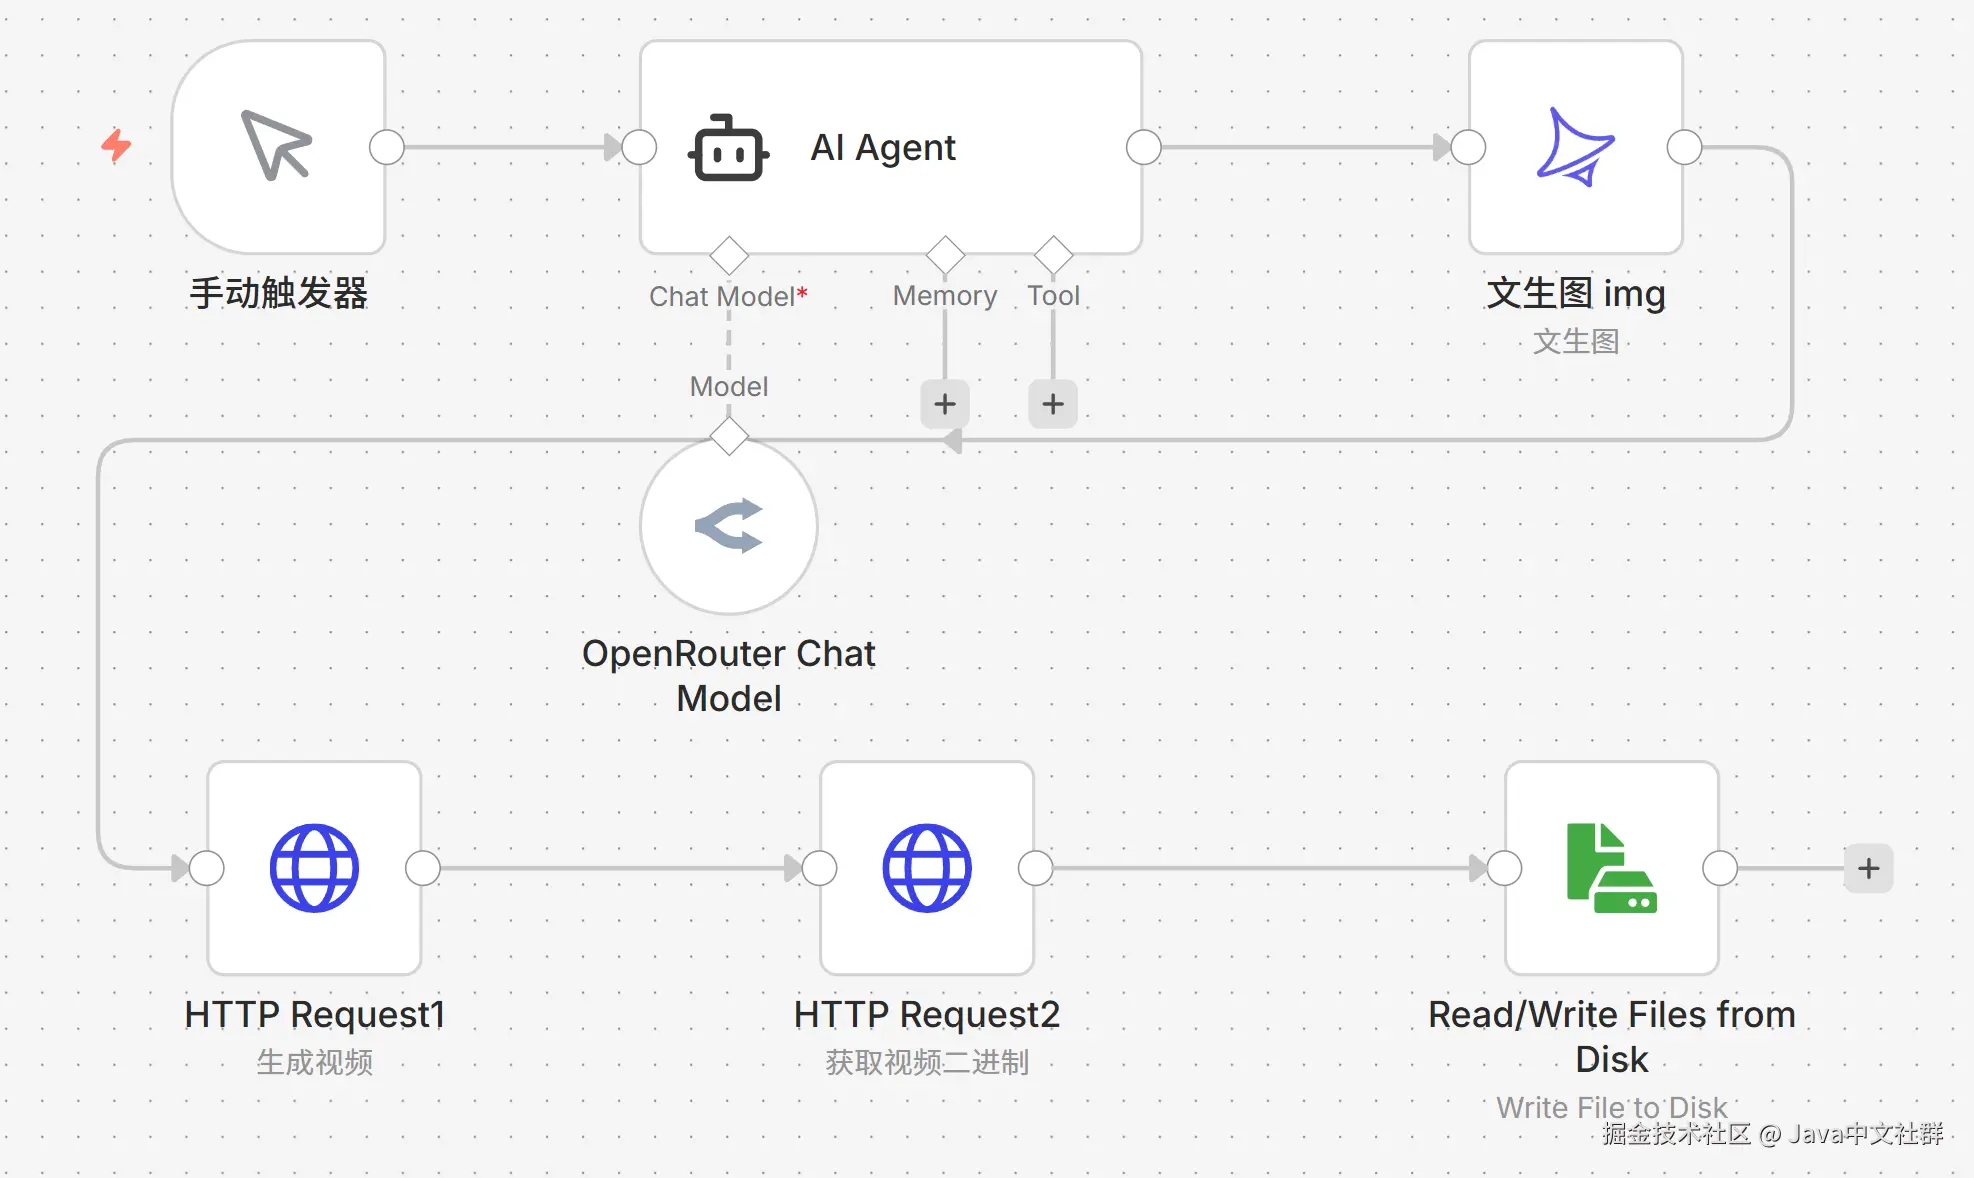Select the 文生图 img node icon
Viewport: 1974px width, 1178px height.
tap(1575, 147)
